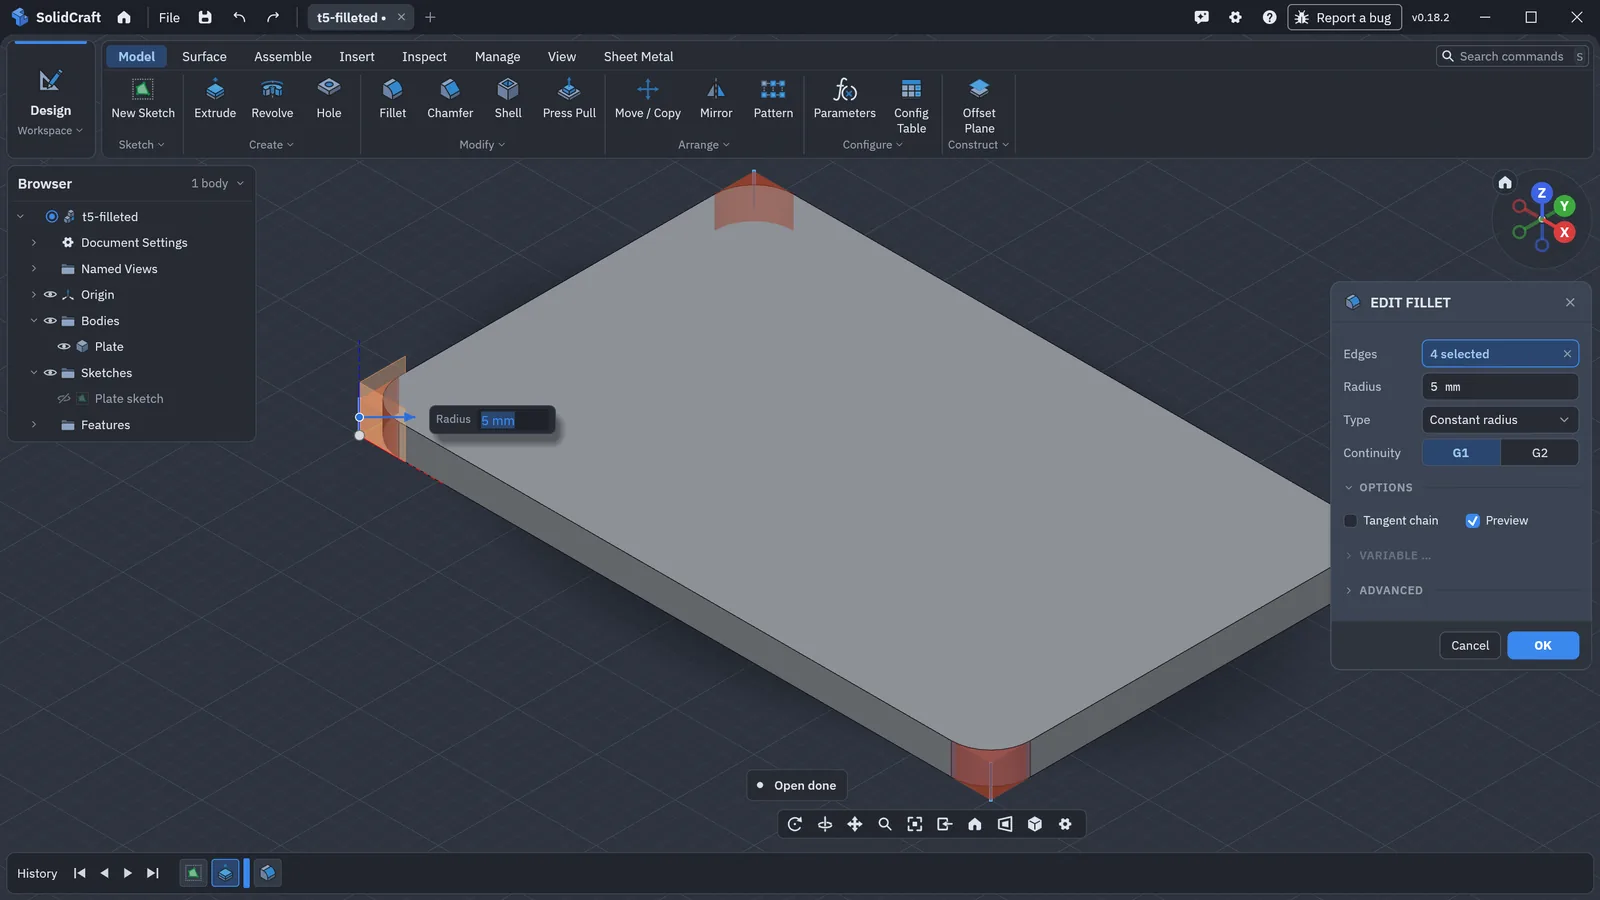The width and height of the screenshot is (1600, 900).
Task: Create an Offset Plane
Action: (x=979, y=106)
